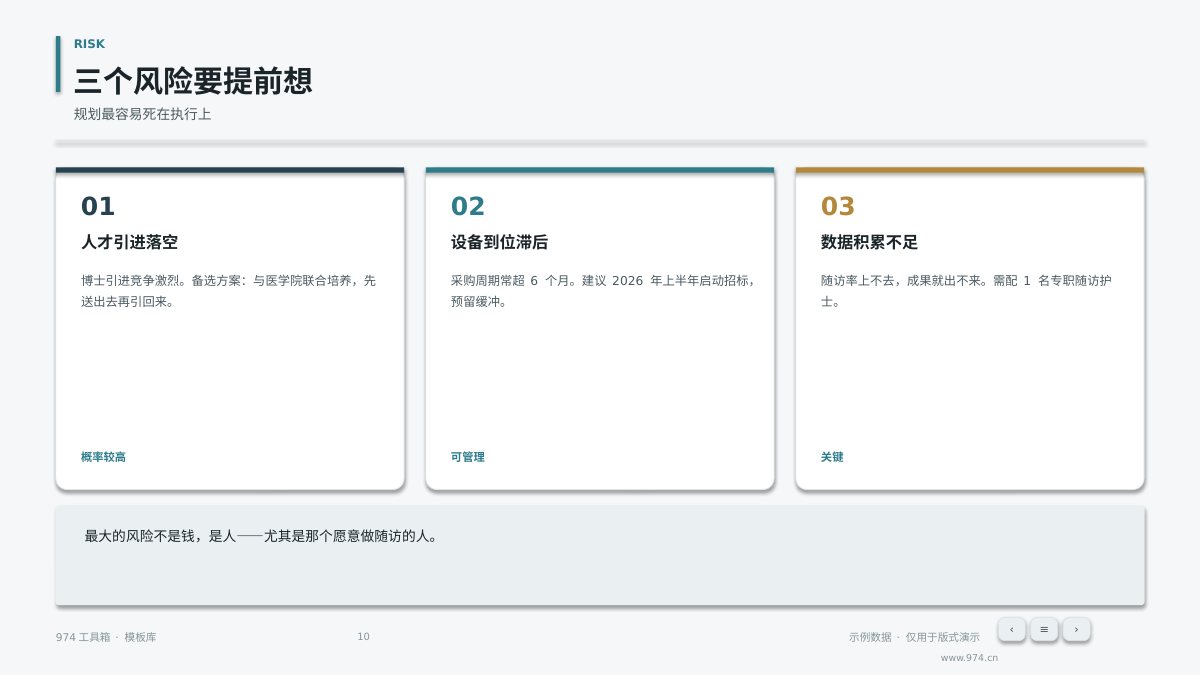This screenshot has height=675, width=1200.
Task: Select heading 设备到位滞后
Action: click(x=499, y=242)
